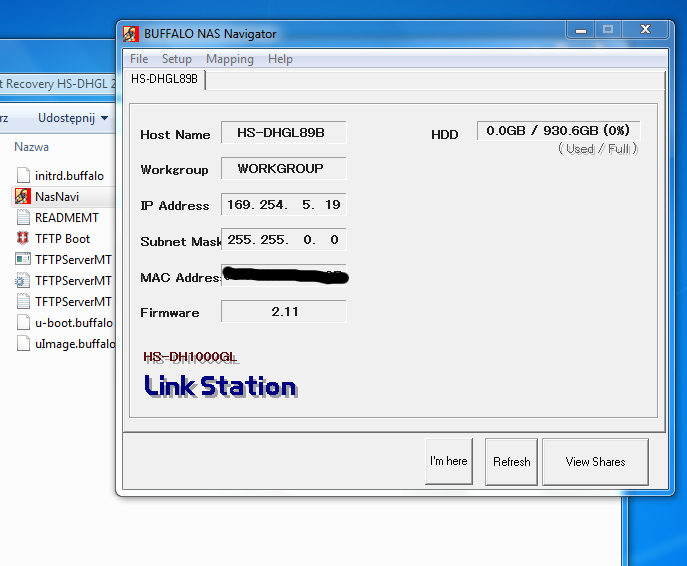Open the Setup menu
The width and height of the screenshot is (687, 566).
click(177, 59)
